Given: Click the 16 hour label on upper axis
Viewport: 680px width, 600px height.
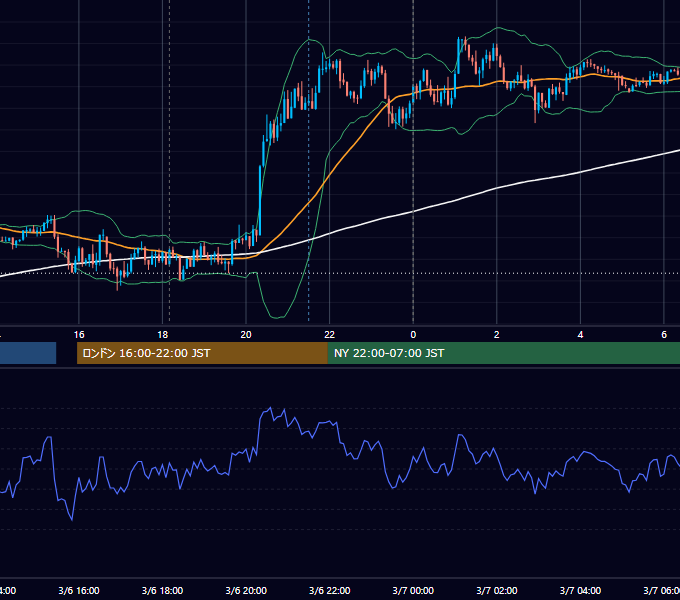Looking at the screenshot, I should [79, 335].
